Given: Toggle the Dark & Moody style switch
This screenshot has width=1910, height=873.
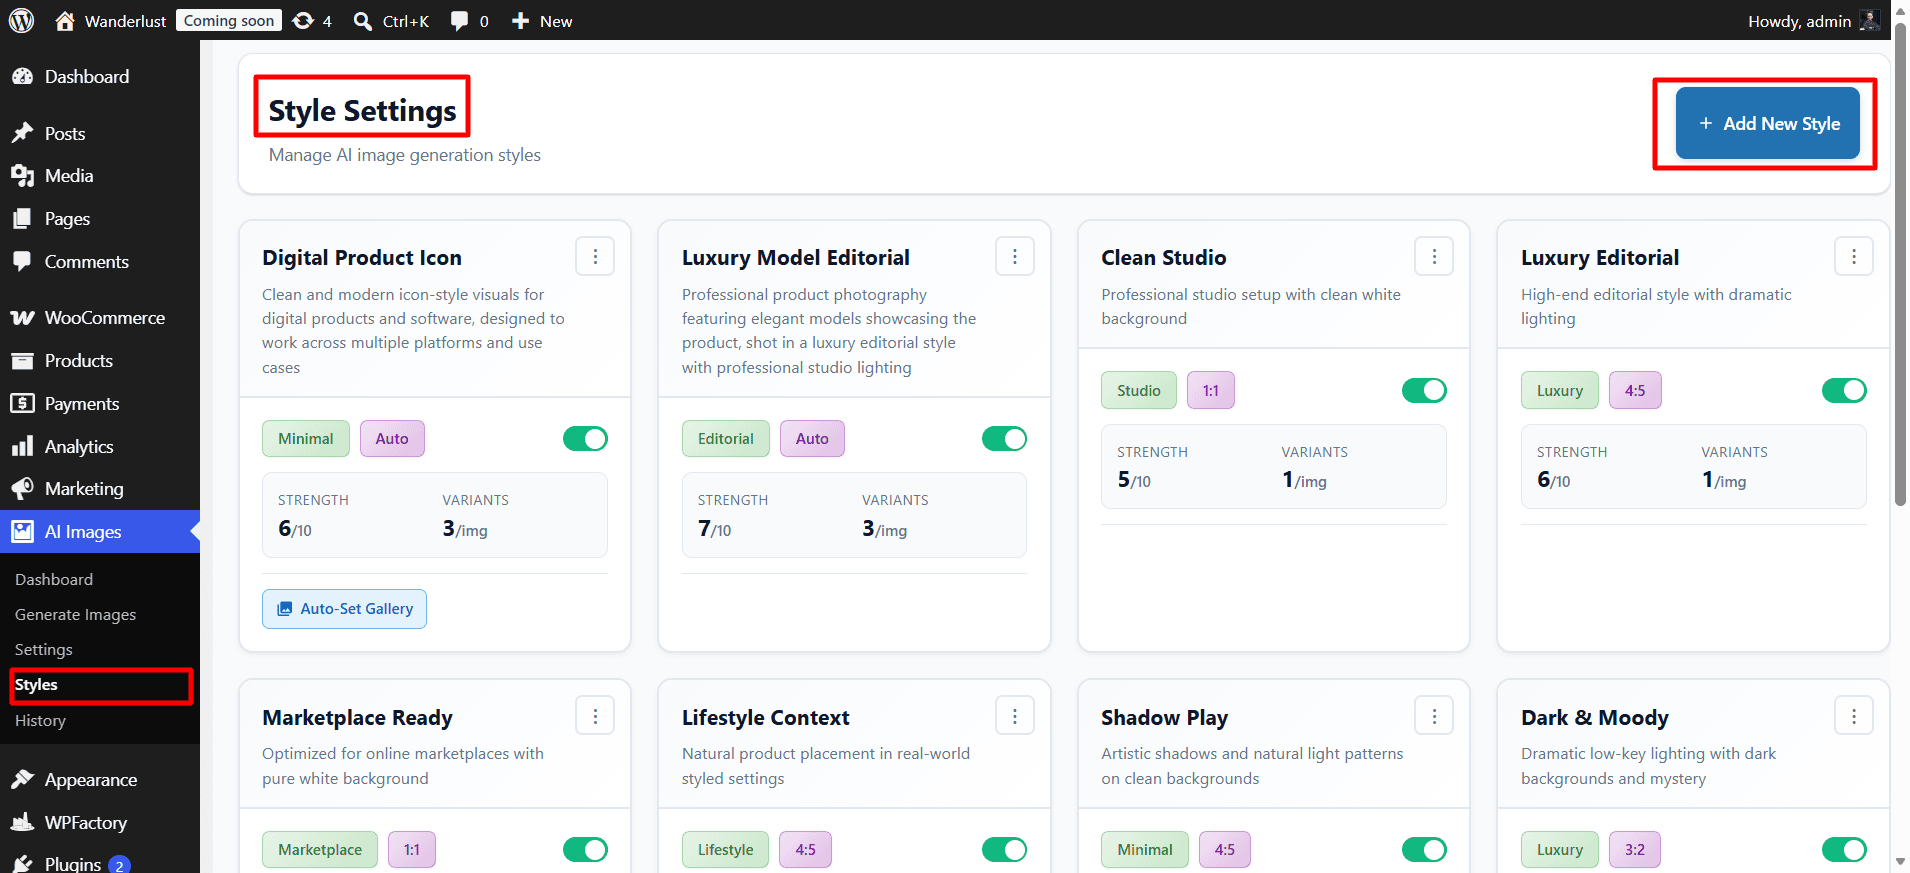Looking at the screenshot, I should 1844,850.
